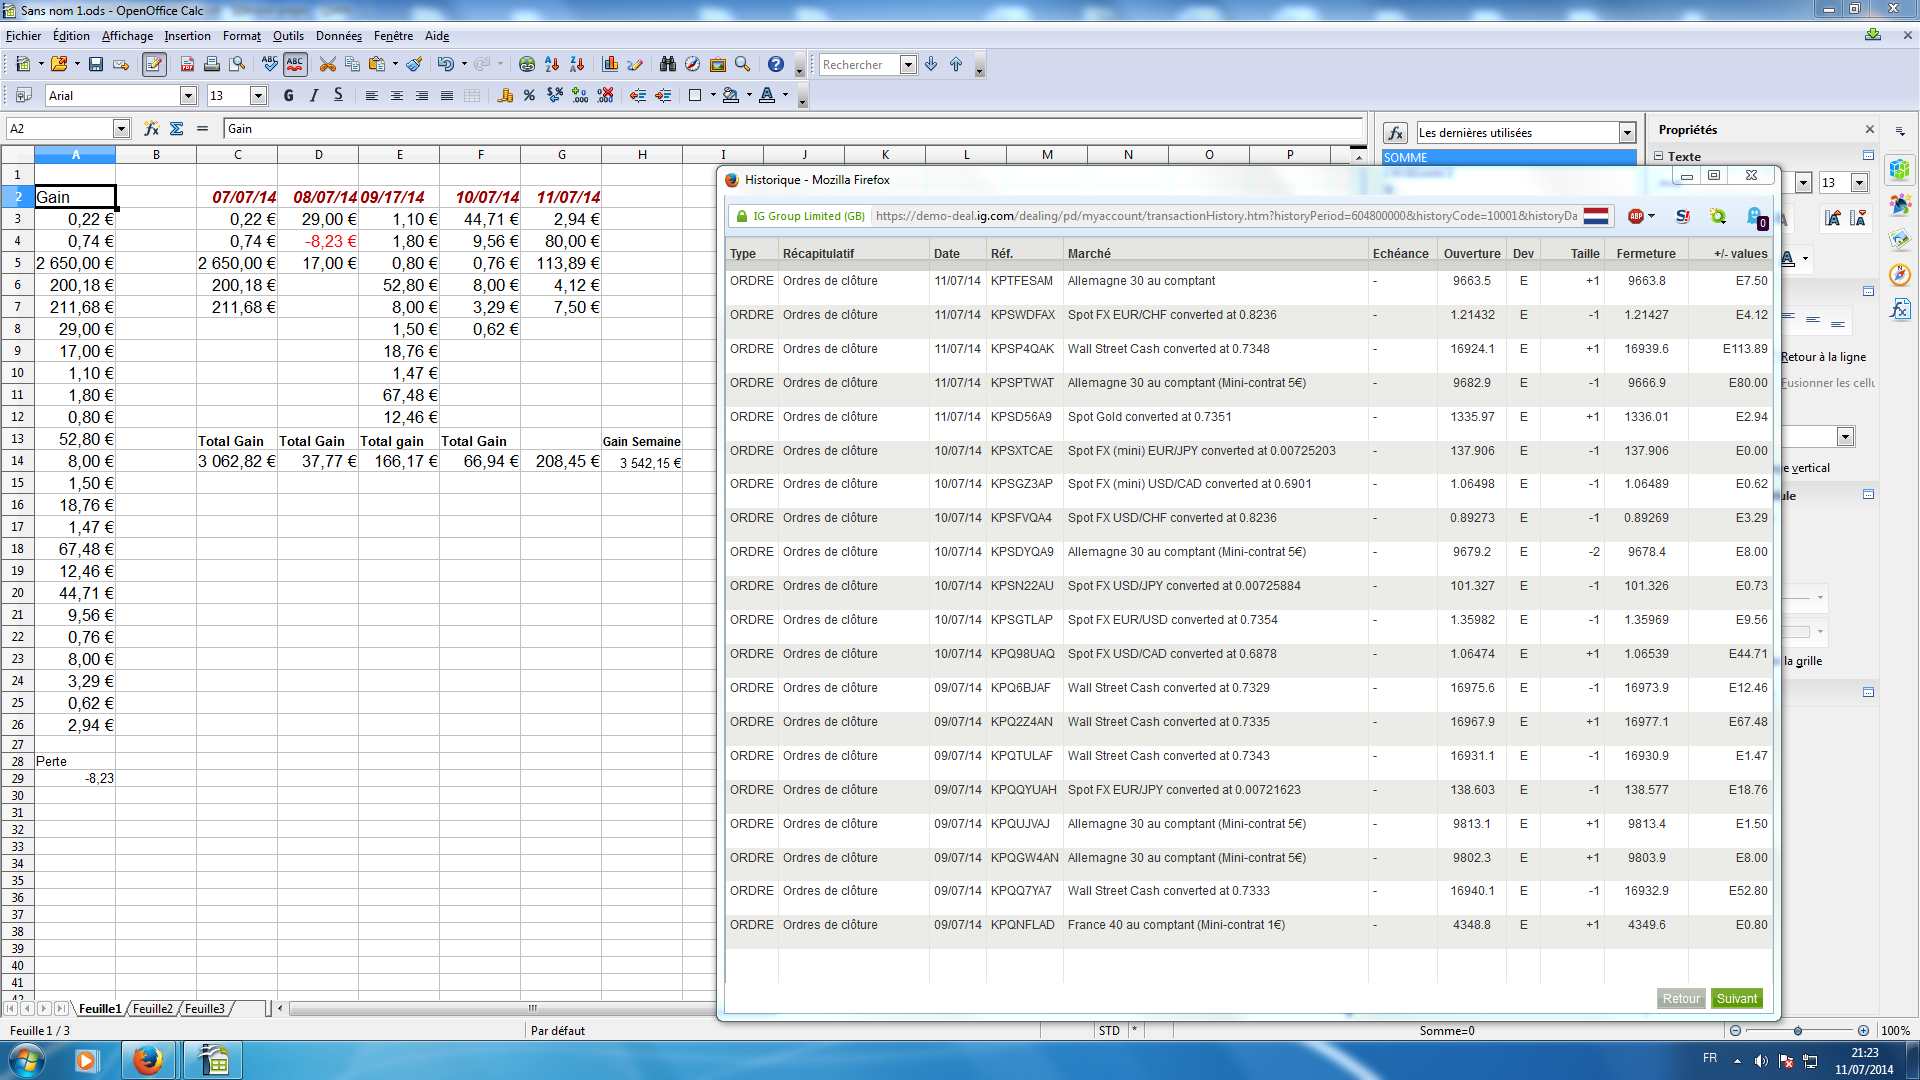Click the Rechercher search input field
This screenshot has width=1920, height=1080.
(858, 65)
